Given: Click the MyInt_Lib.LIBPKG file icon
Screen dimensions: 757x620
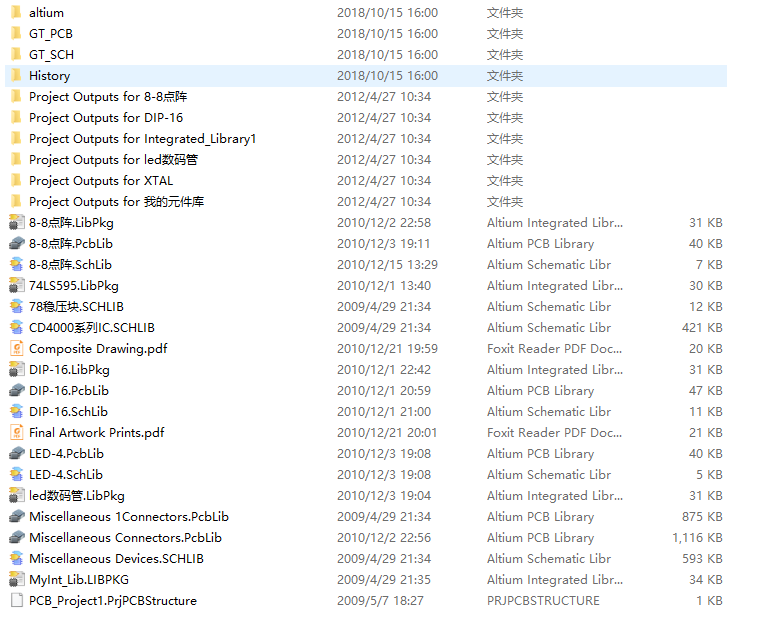Looking at the screenshot, I should (x=16, y=580).
